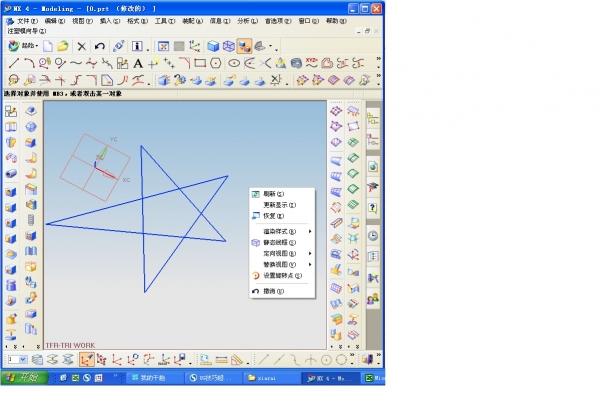Click the Open folder icon
600x395 pixels.
(x=63, y=46)
